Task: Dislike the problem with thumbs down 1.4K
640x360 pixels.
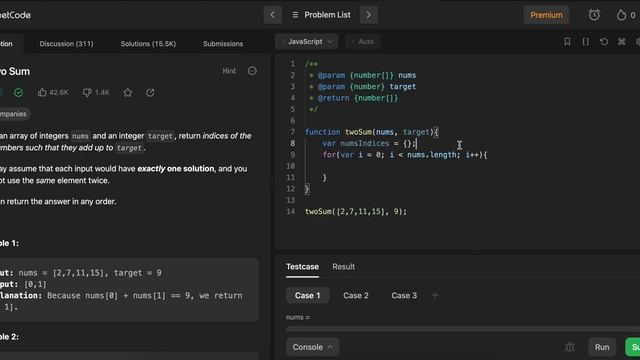Action: coord(96,93)
